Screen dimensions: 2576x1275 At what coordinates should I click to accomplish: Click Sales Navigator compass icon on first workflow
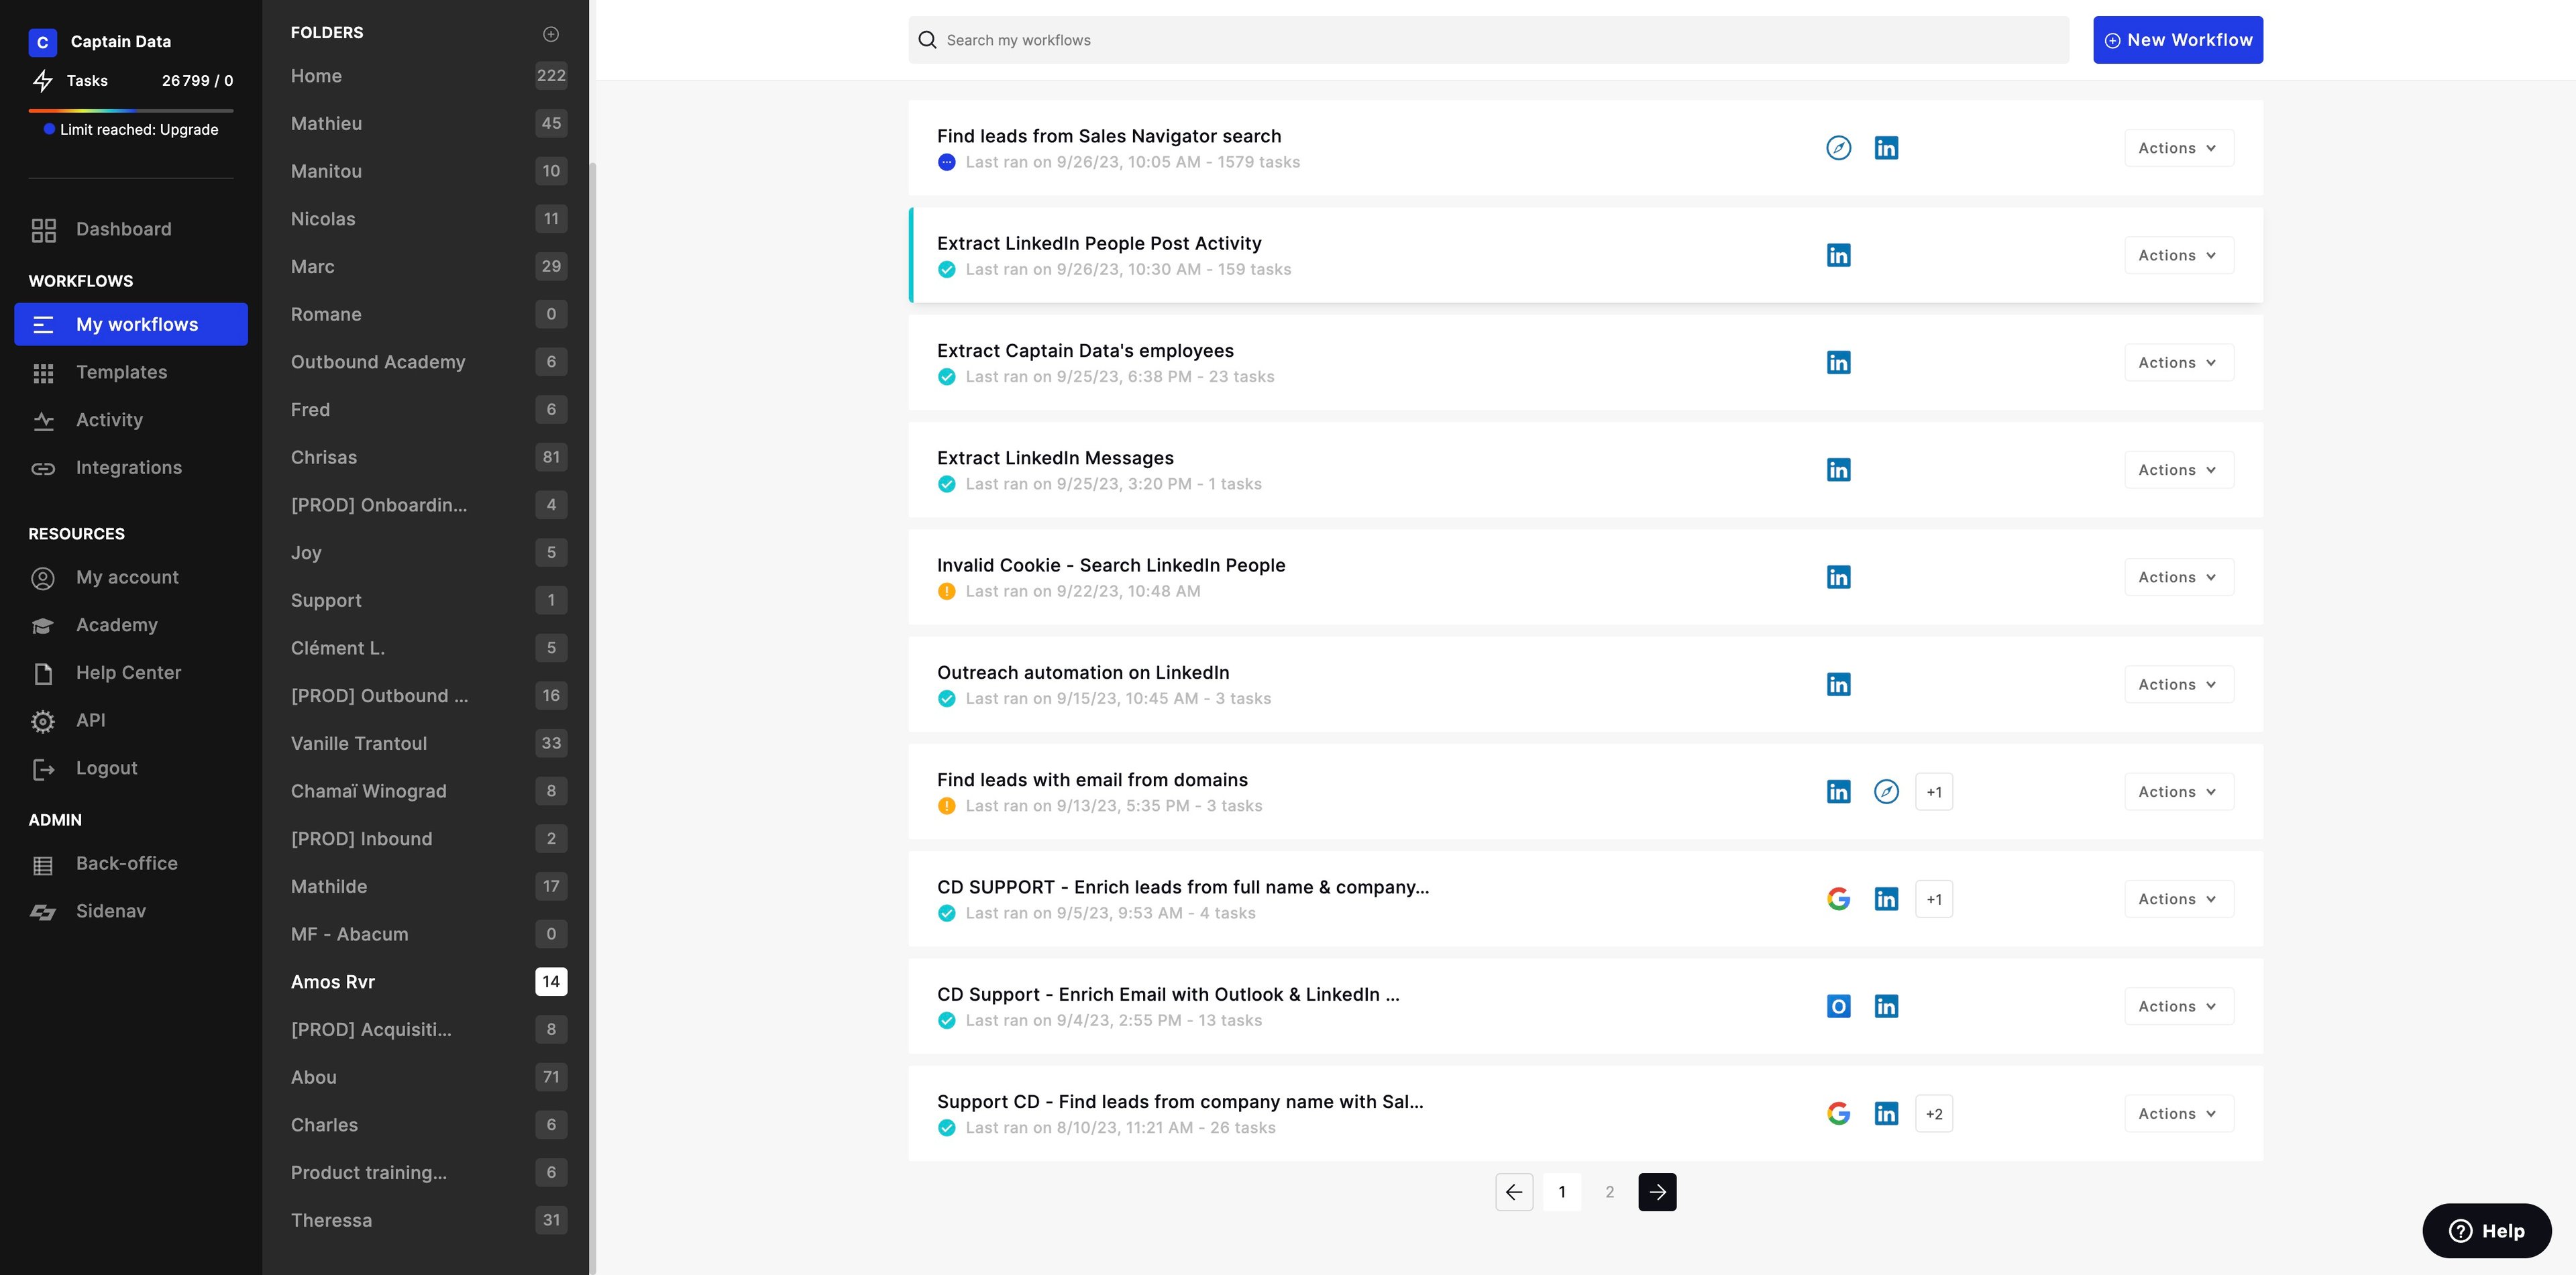tap(1838, 148)
